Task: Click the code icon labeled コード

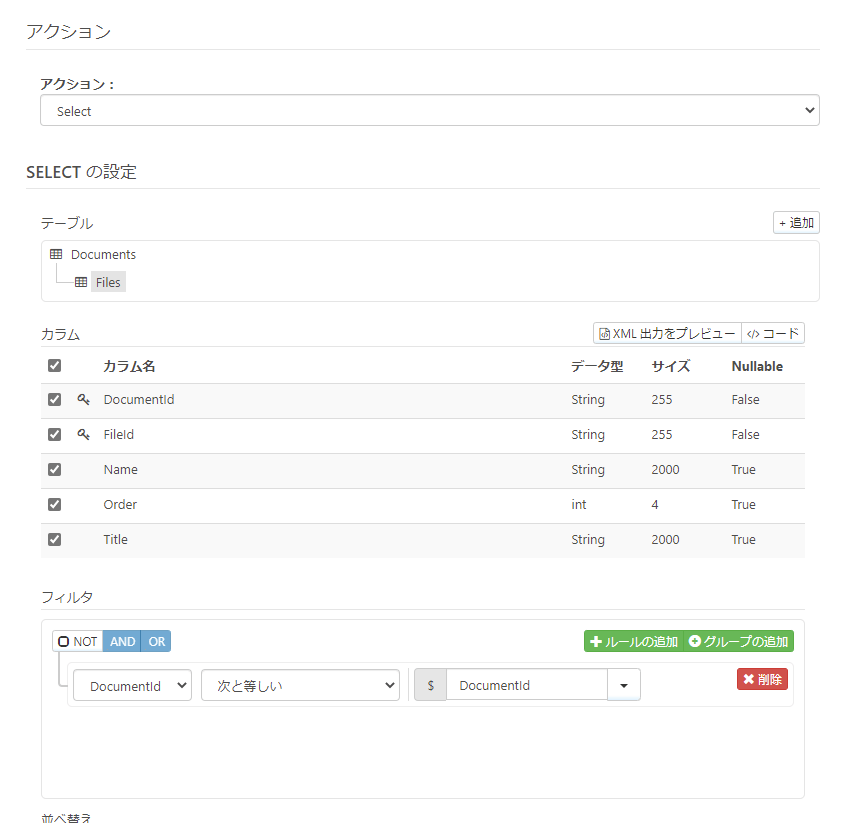Action: [x=756, y=333]
